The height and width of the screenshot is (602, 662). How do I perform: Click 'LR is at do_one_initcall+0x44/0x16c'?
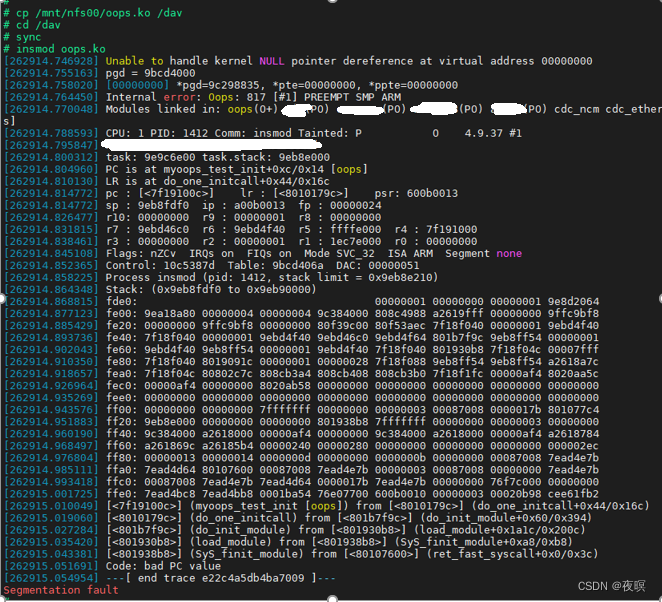point(217,182)
